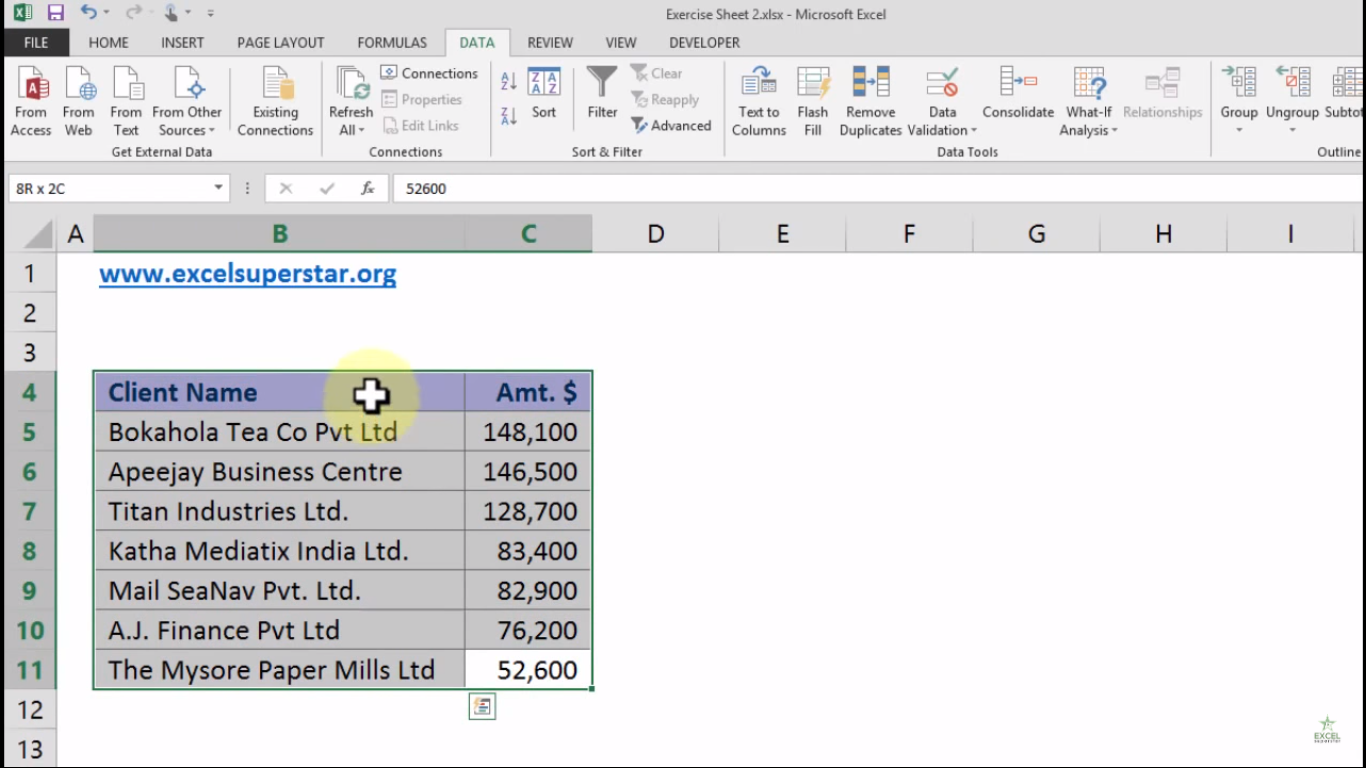The image size is (1366, 768).
Task: Select cell The Mysore Paper Mills Ltd
Action: pyautogui.click(x=279, y=670)
